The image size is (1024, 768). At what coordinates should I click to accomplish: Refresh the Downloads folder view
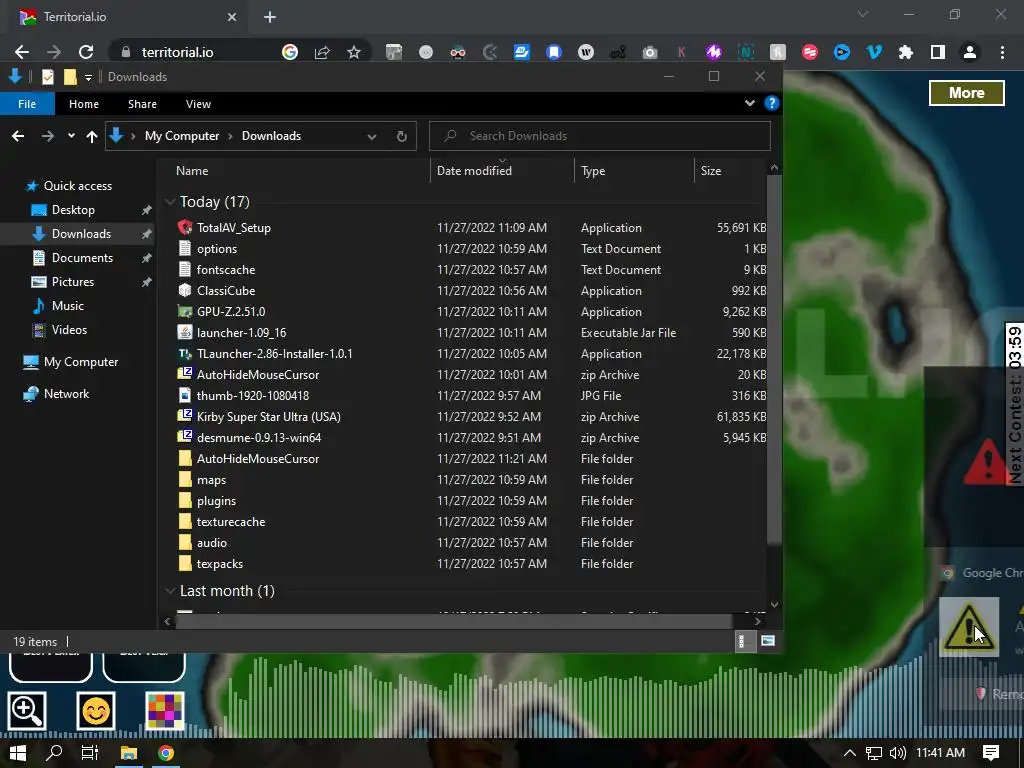point(402,136)
